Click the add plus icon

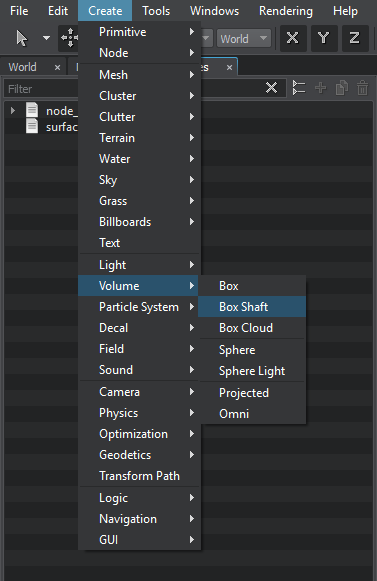click(321, 88)
